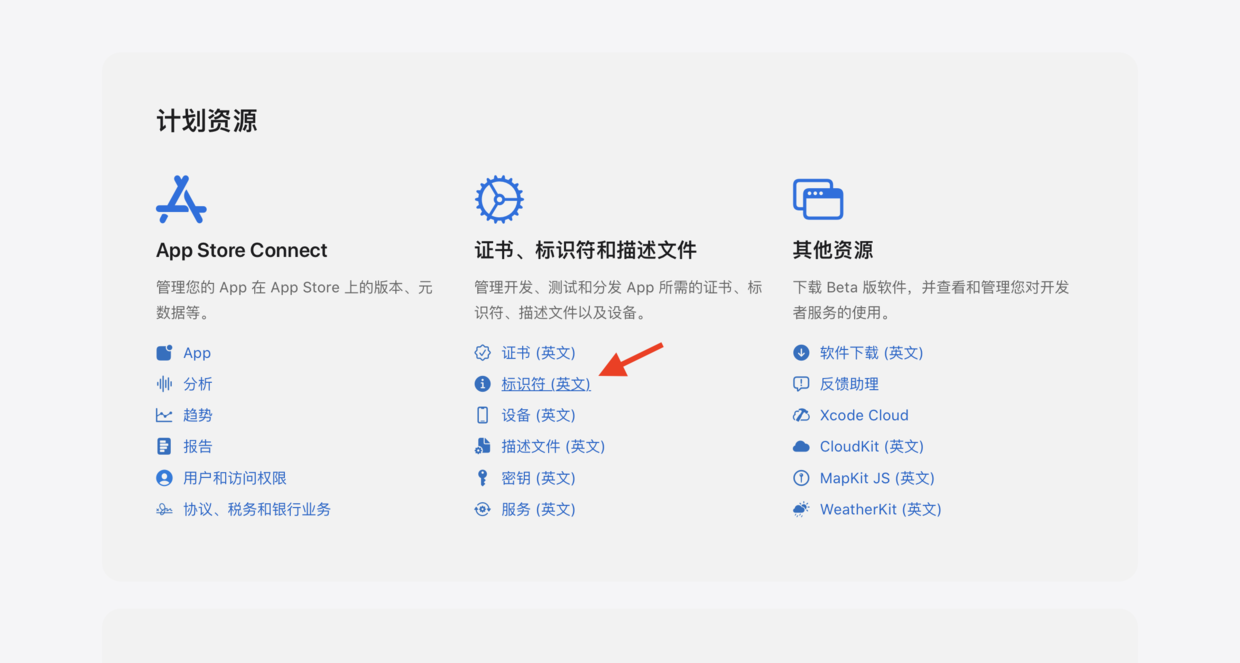
Task: Click the App Store Connect heading
Action: pyautogui.click(x=242, y=250)
